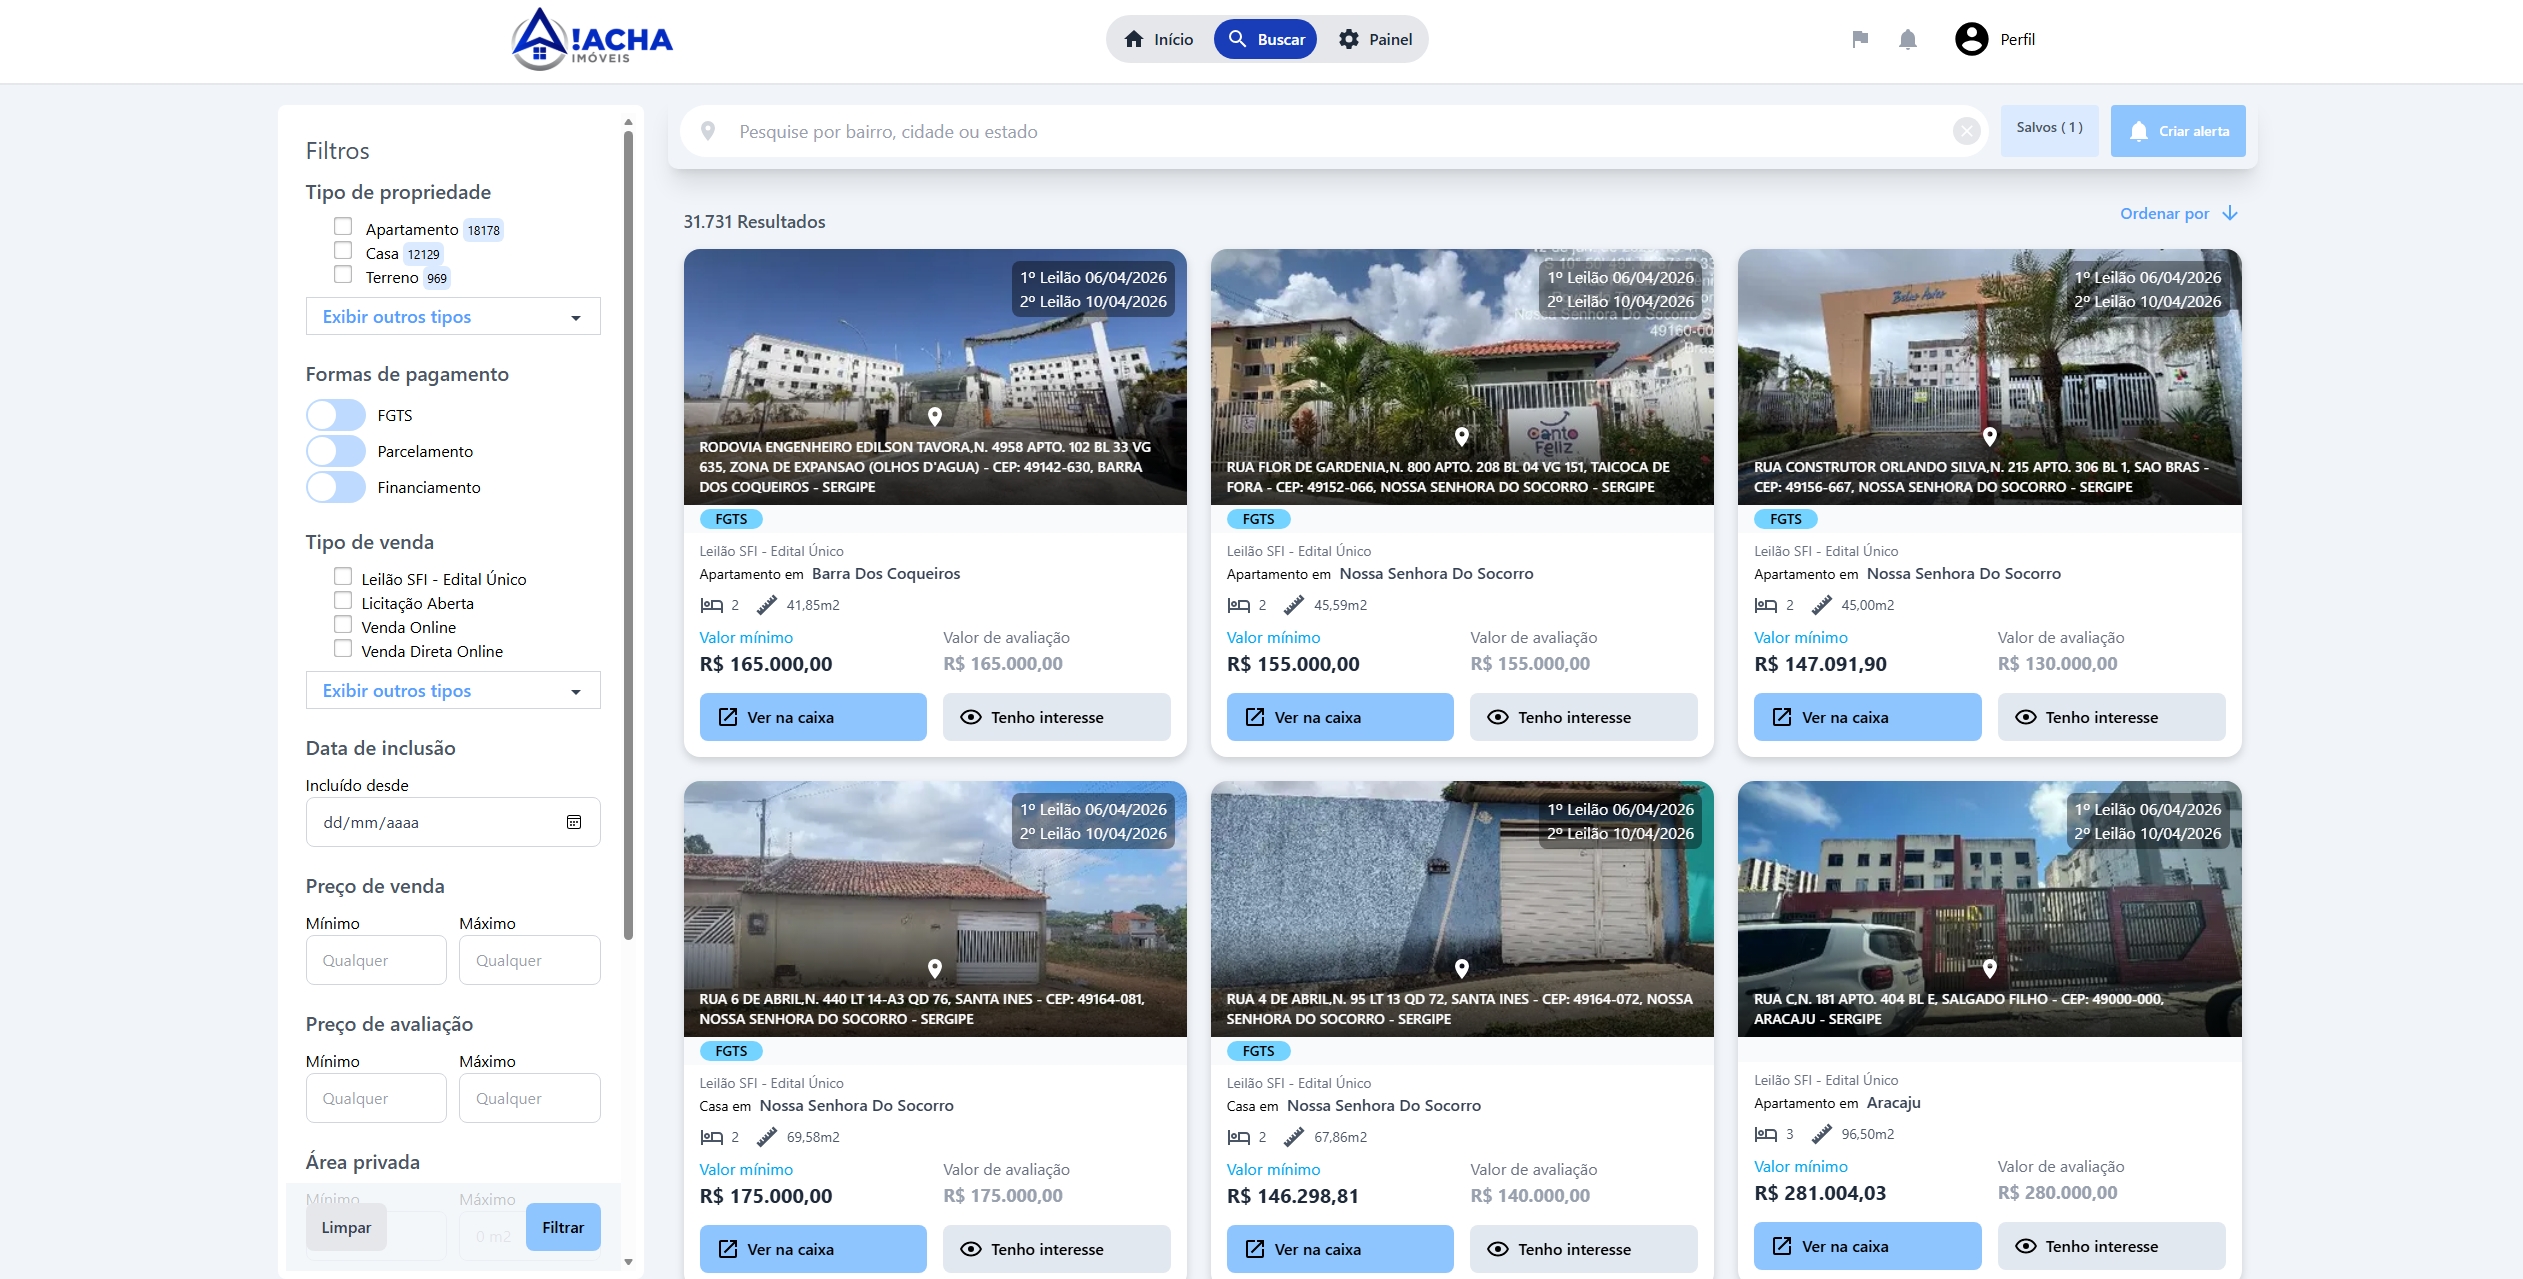Click the flag icon in header
The width and height of the screenshot is (2523, 1279).
click(x=1860, y=39)
